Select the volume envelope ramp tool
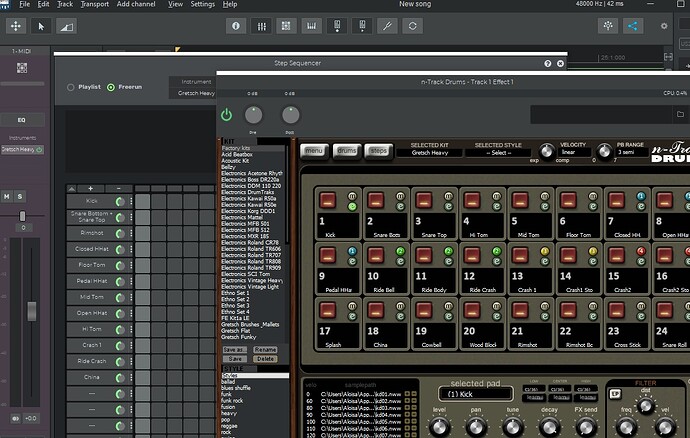 (x=67, y=26)
